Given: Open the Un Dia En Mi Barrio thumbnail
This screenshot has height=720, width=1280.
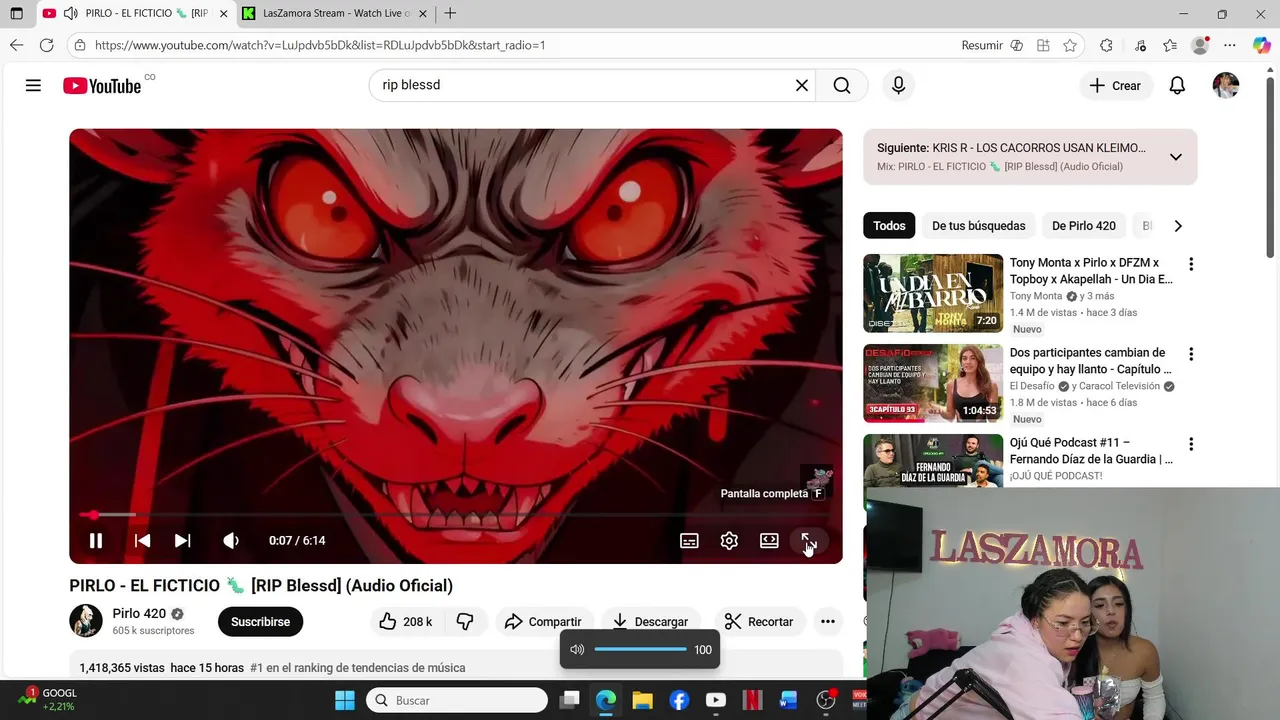Looking at the screenshot, I should (933, 293).
